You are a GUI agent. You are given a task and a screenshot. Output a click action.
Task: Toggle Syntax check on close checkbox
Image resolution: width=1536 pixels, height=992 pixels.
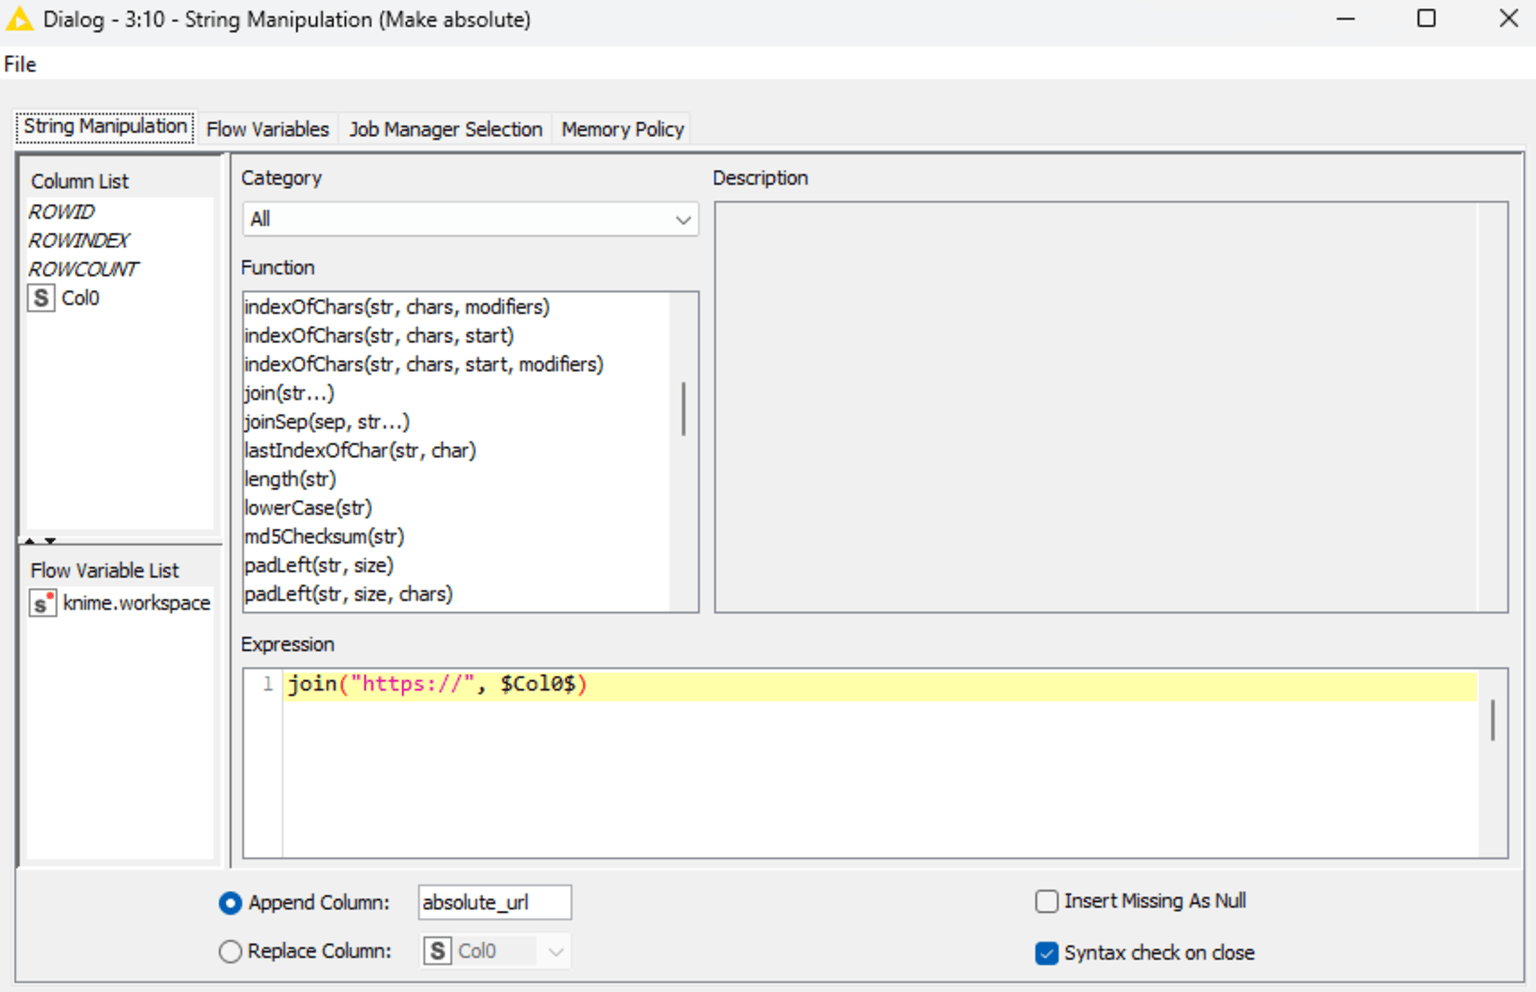[1047, 953]
